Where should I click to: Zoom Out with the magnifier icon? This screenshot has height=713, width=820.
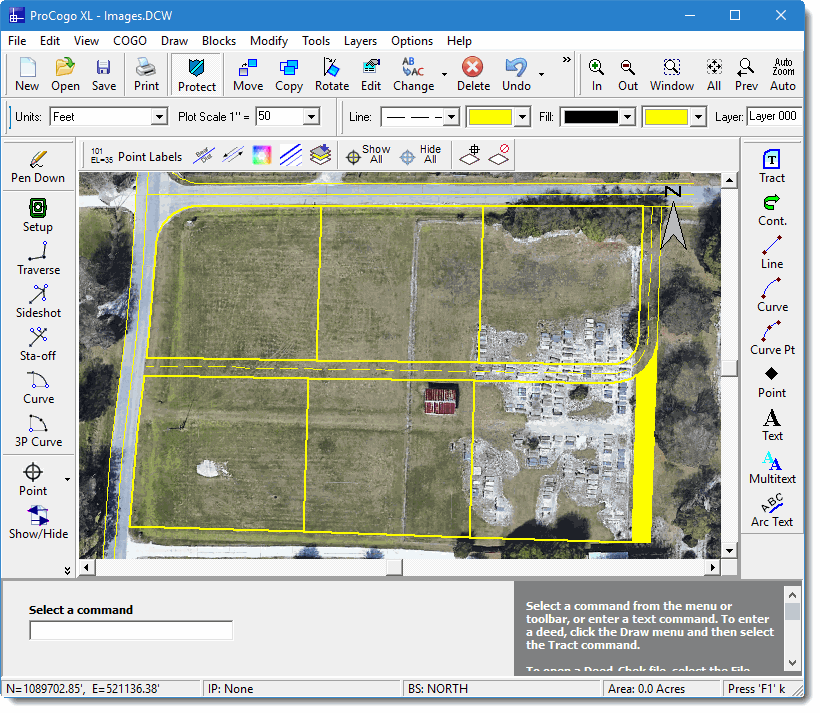(628, 74)
